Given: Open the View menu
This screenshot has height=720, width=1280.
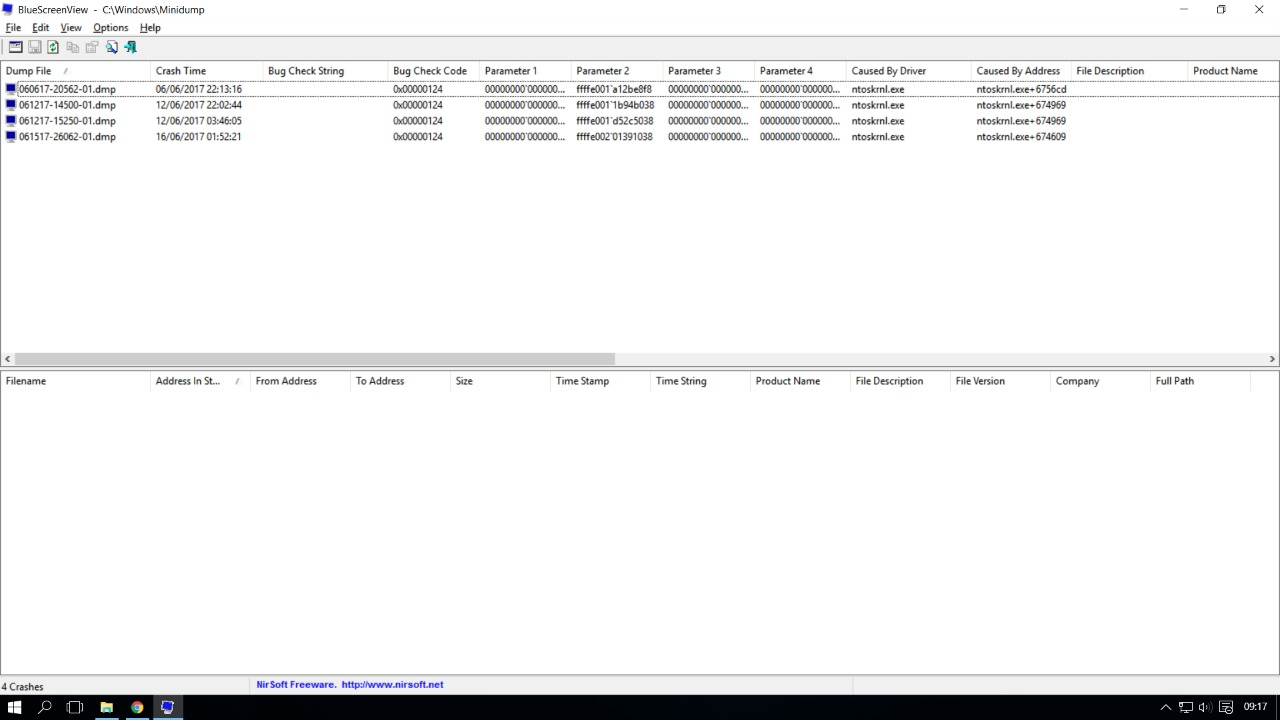Looking at the screenshot, I should click(71, 28).
